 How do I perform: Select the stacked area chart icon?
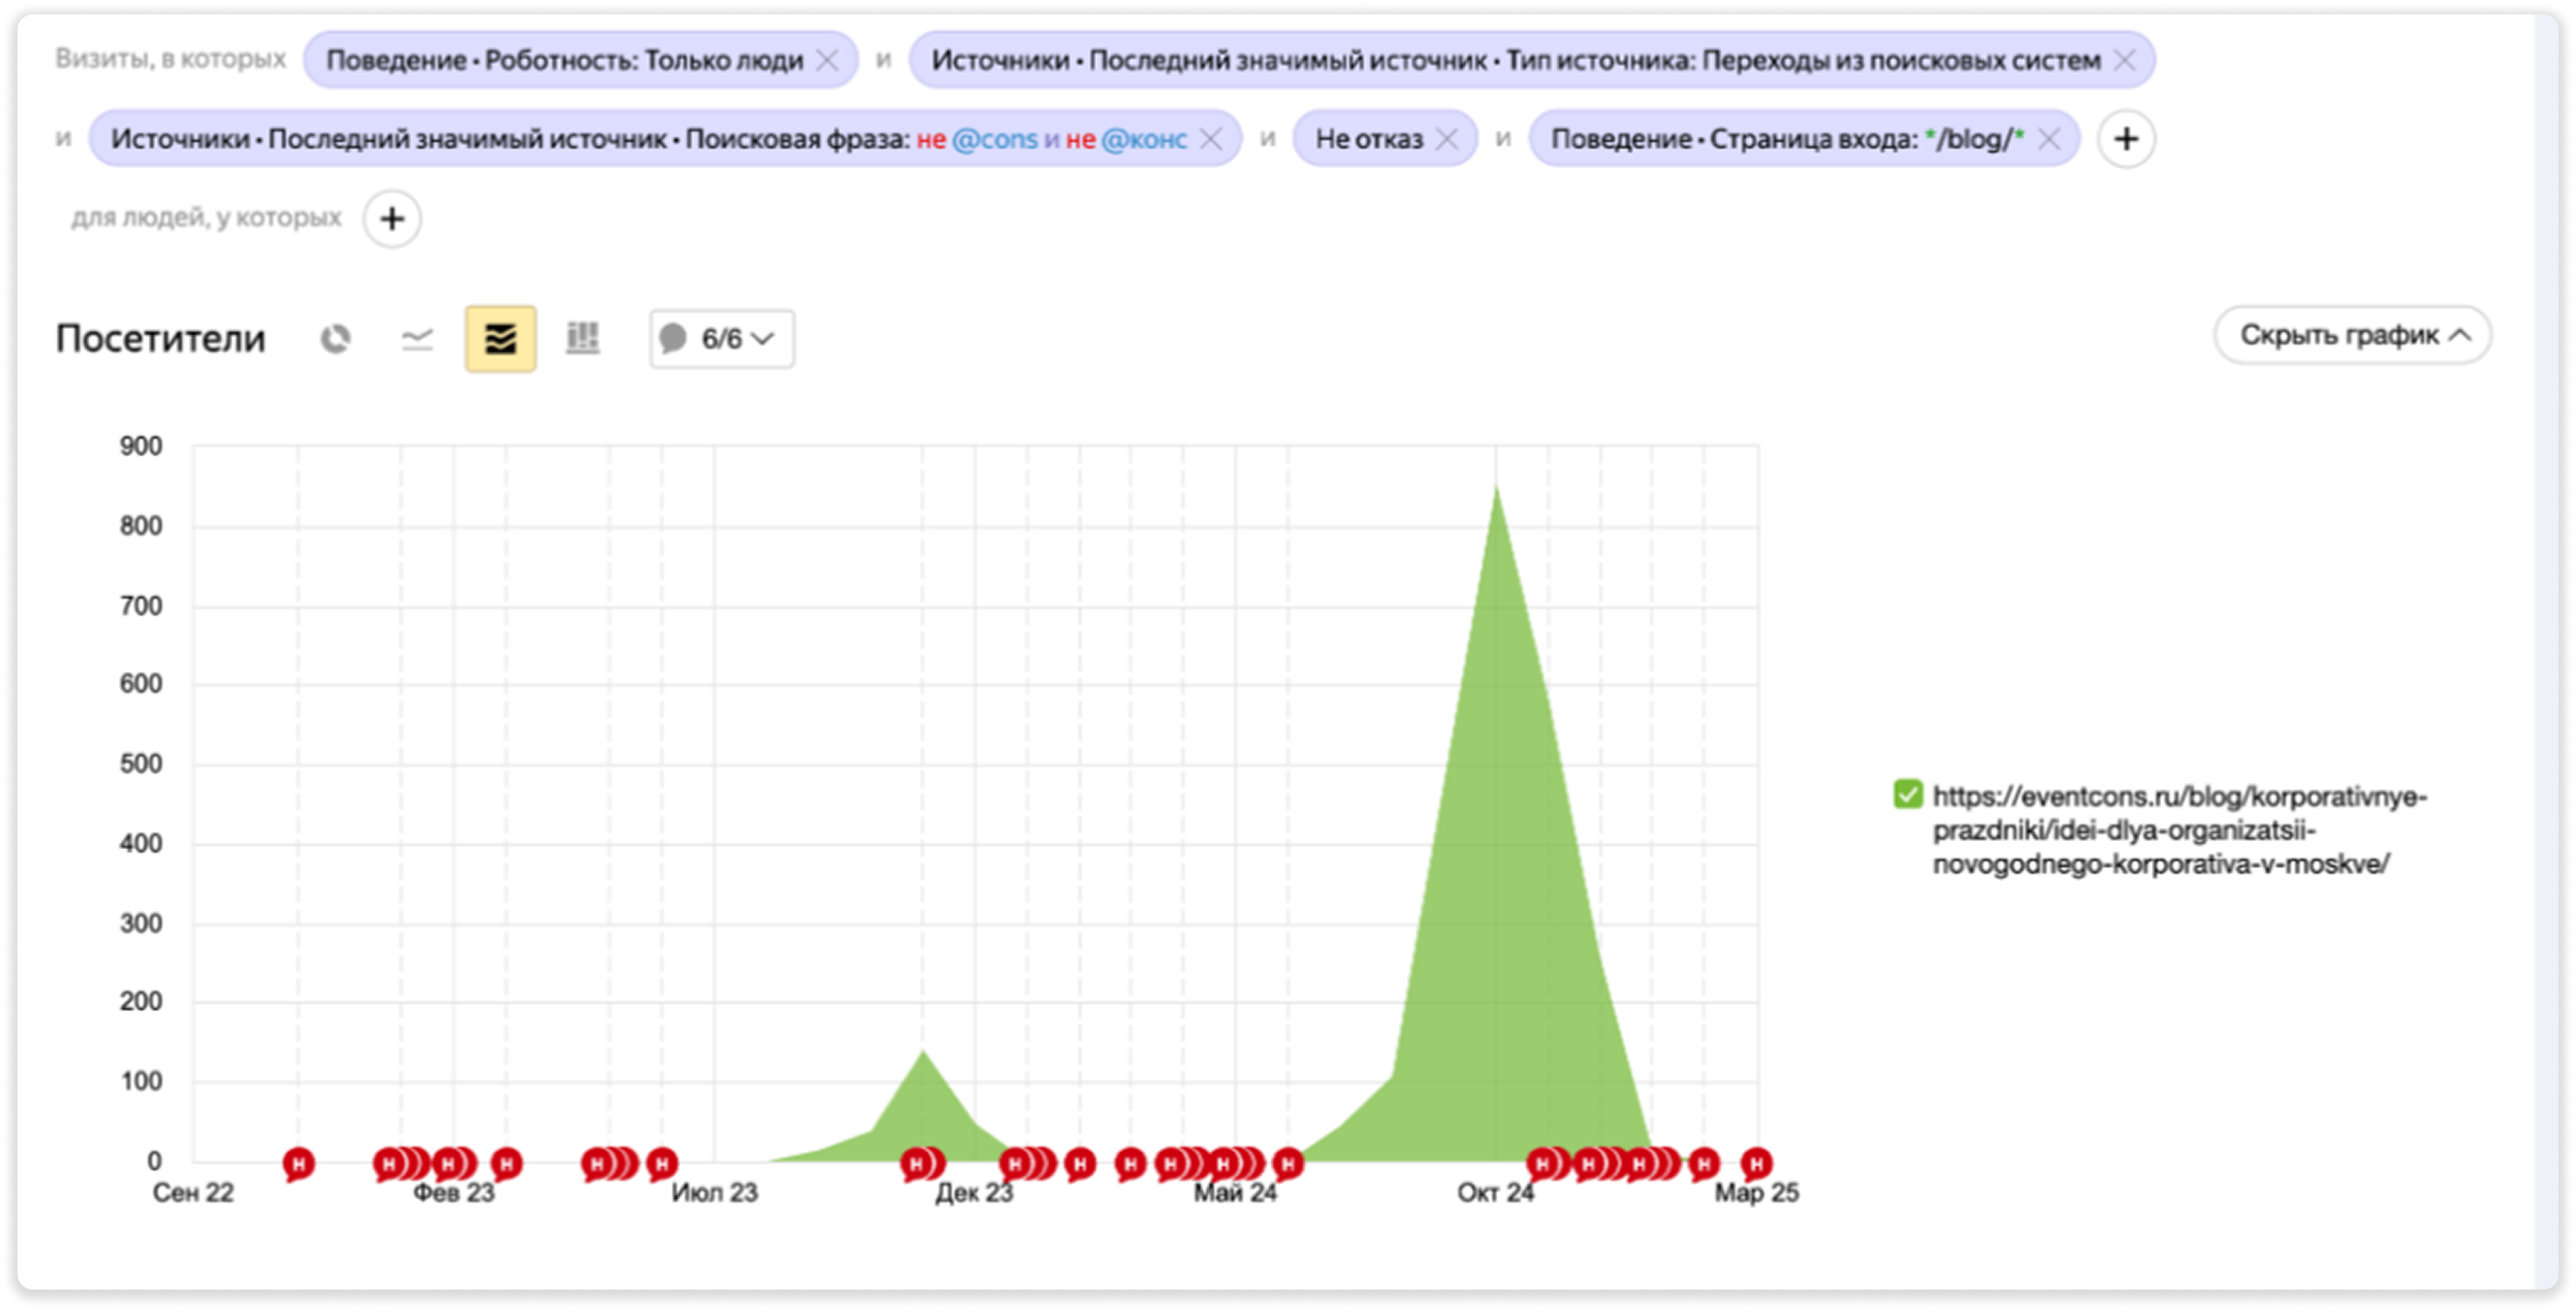click(x=500, y=339)
